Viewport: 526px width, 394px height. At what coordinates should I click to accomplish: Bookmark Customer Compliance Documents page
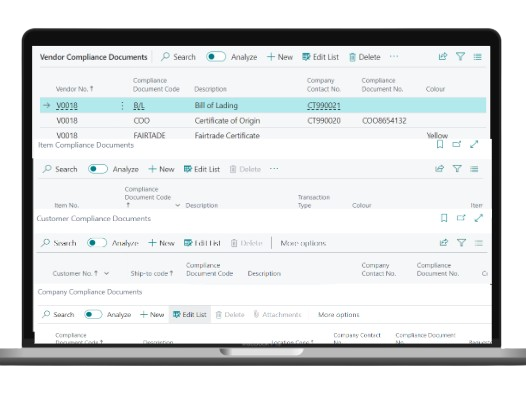tap(444, 218)
